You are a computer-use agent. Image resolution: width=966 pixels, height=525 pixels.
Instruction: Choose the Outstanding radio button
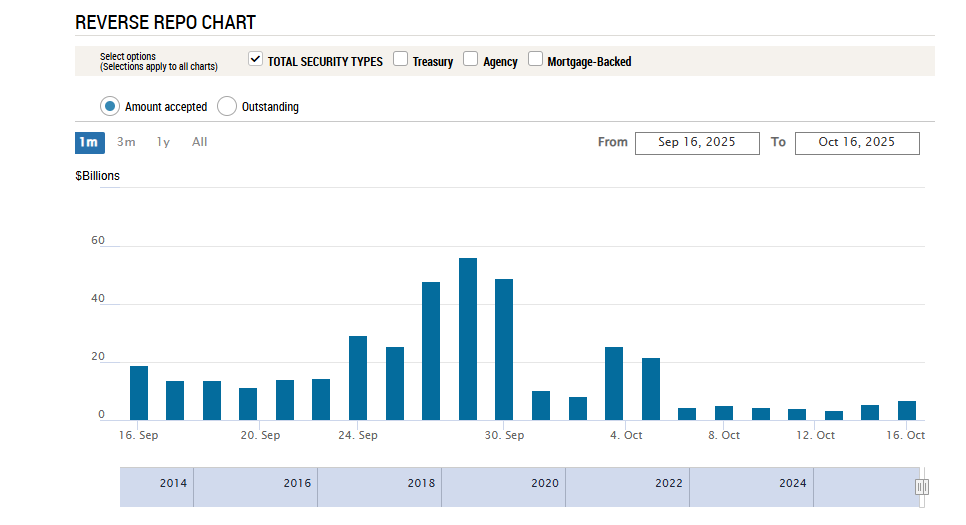point(227,106)
